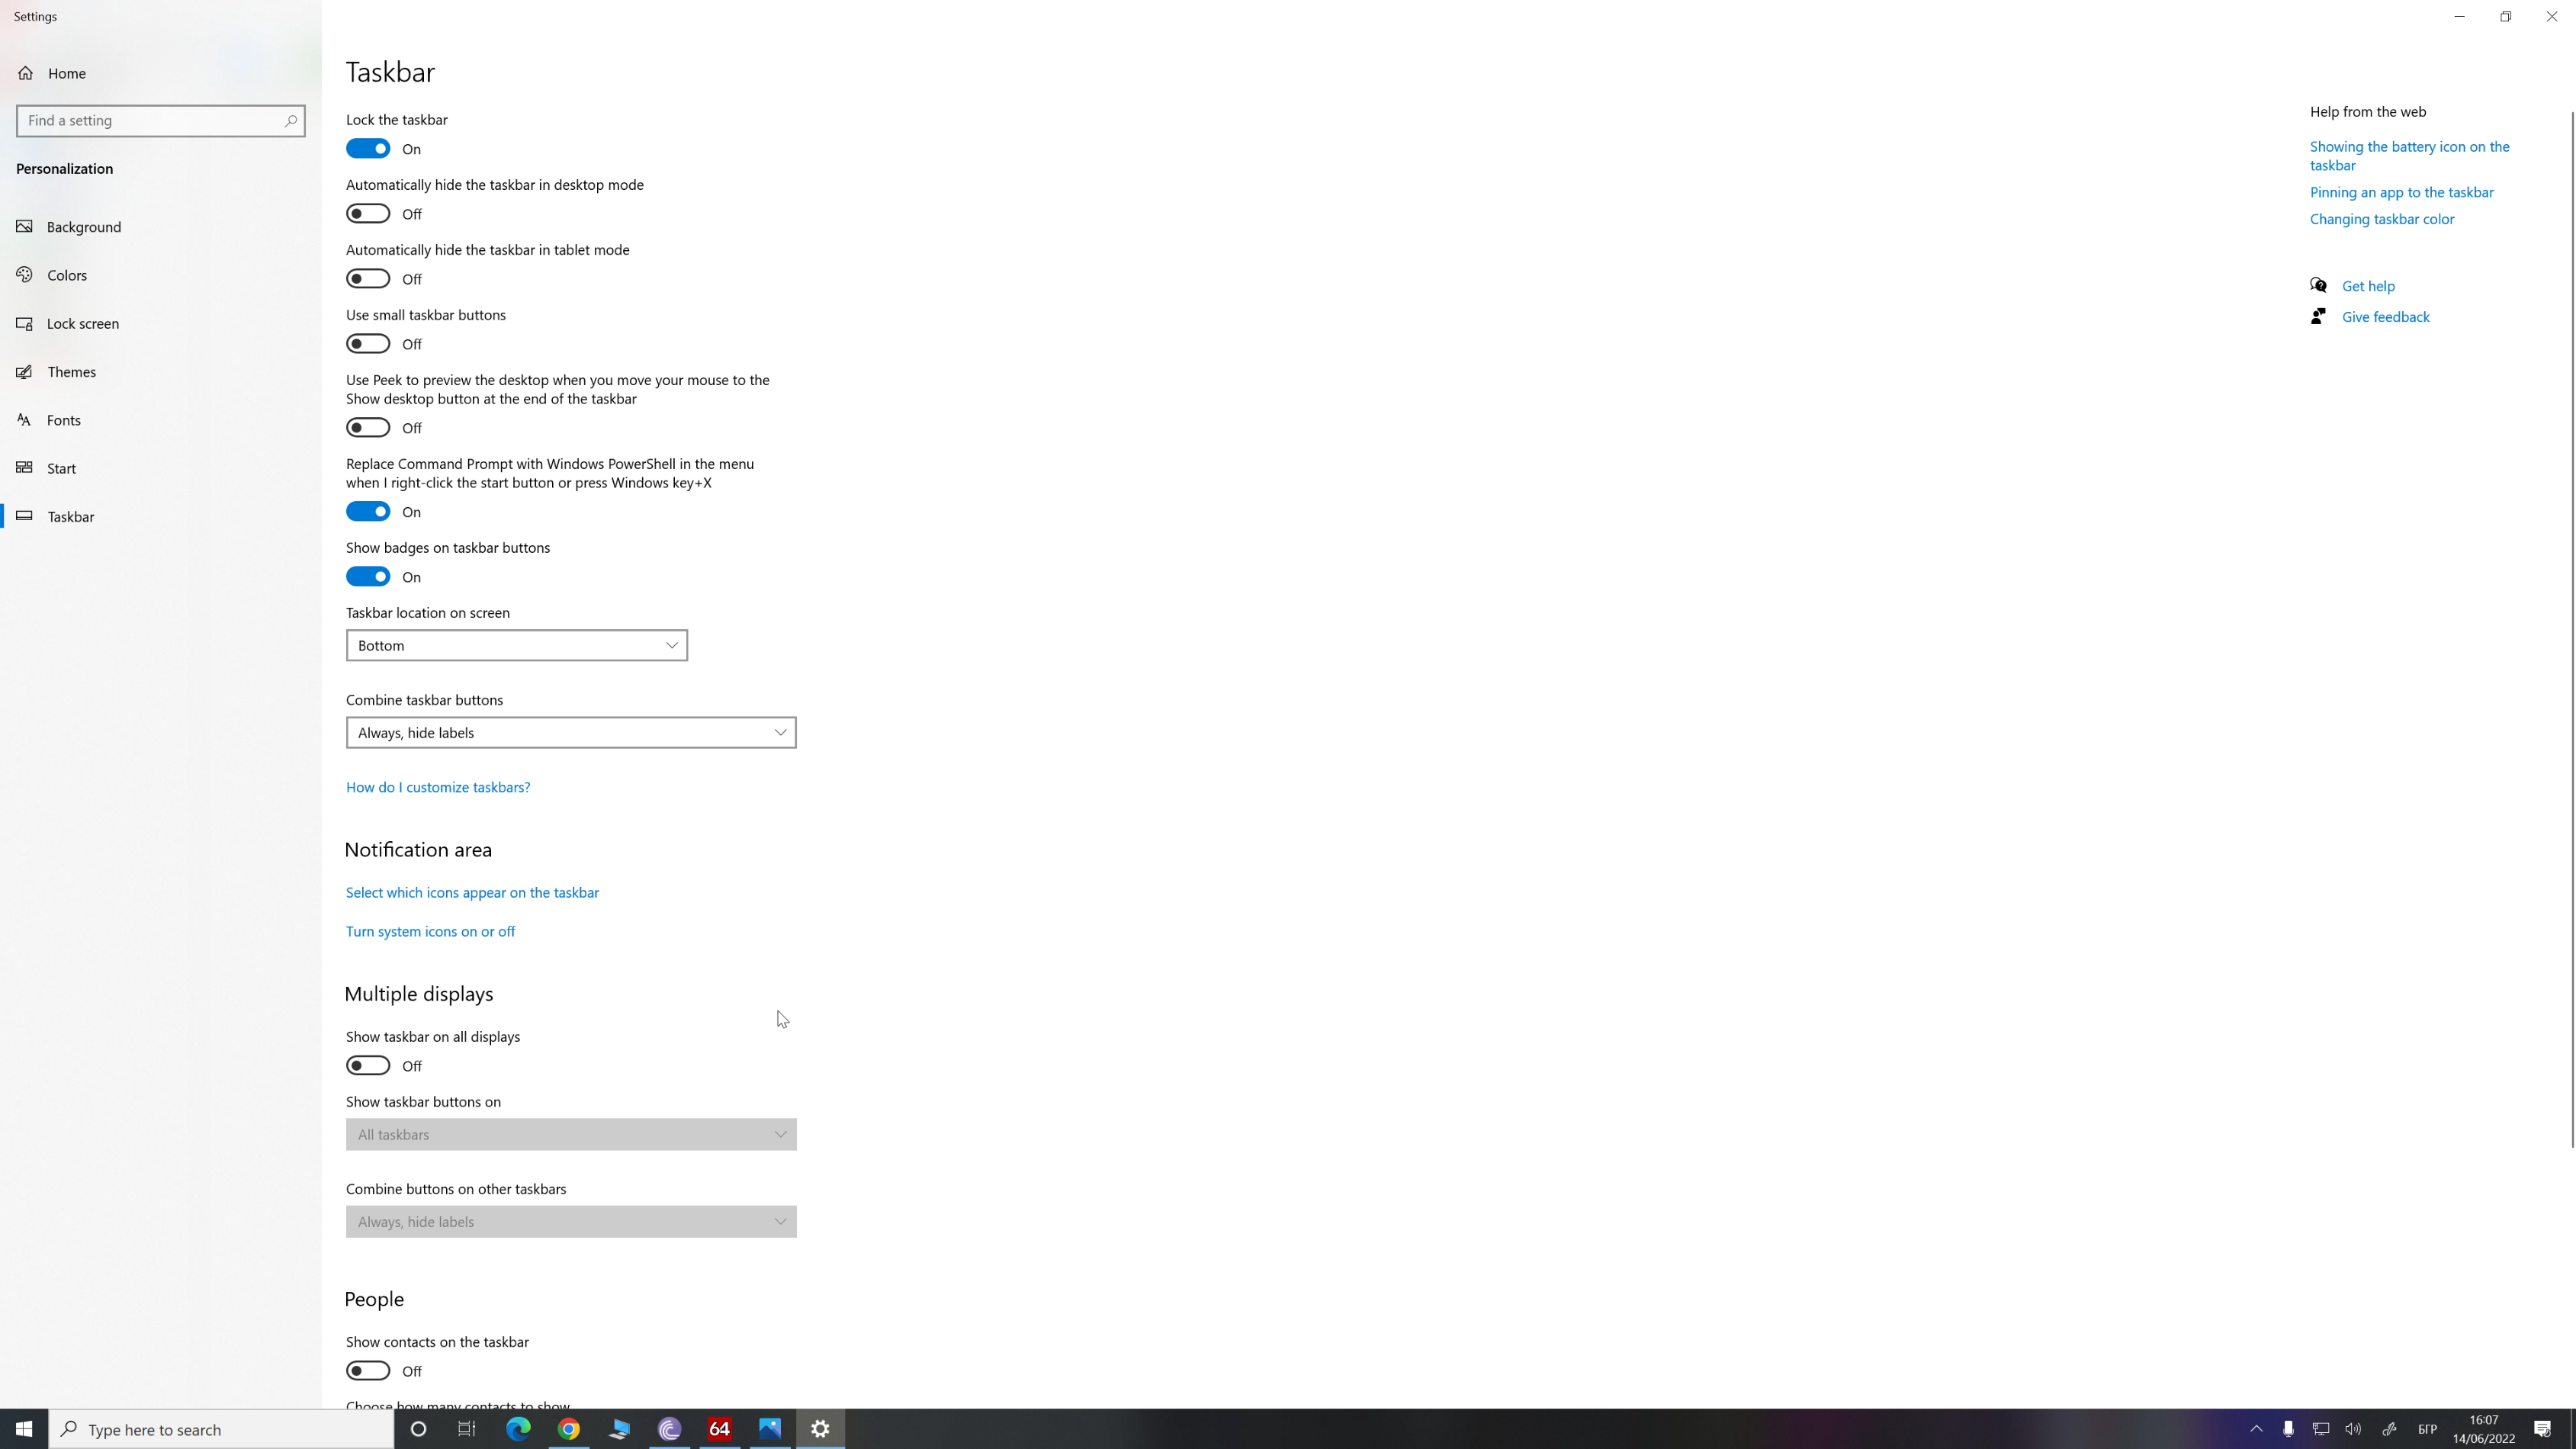
Task: Switch to Google Chrome on taskbar
Action: click(569, 1429)
